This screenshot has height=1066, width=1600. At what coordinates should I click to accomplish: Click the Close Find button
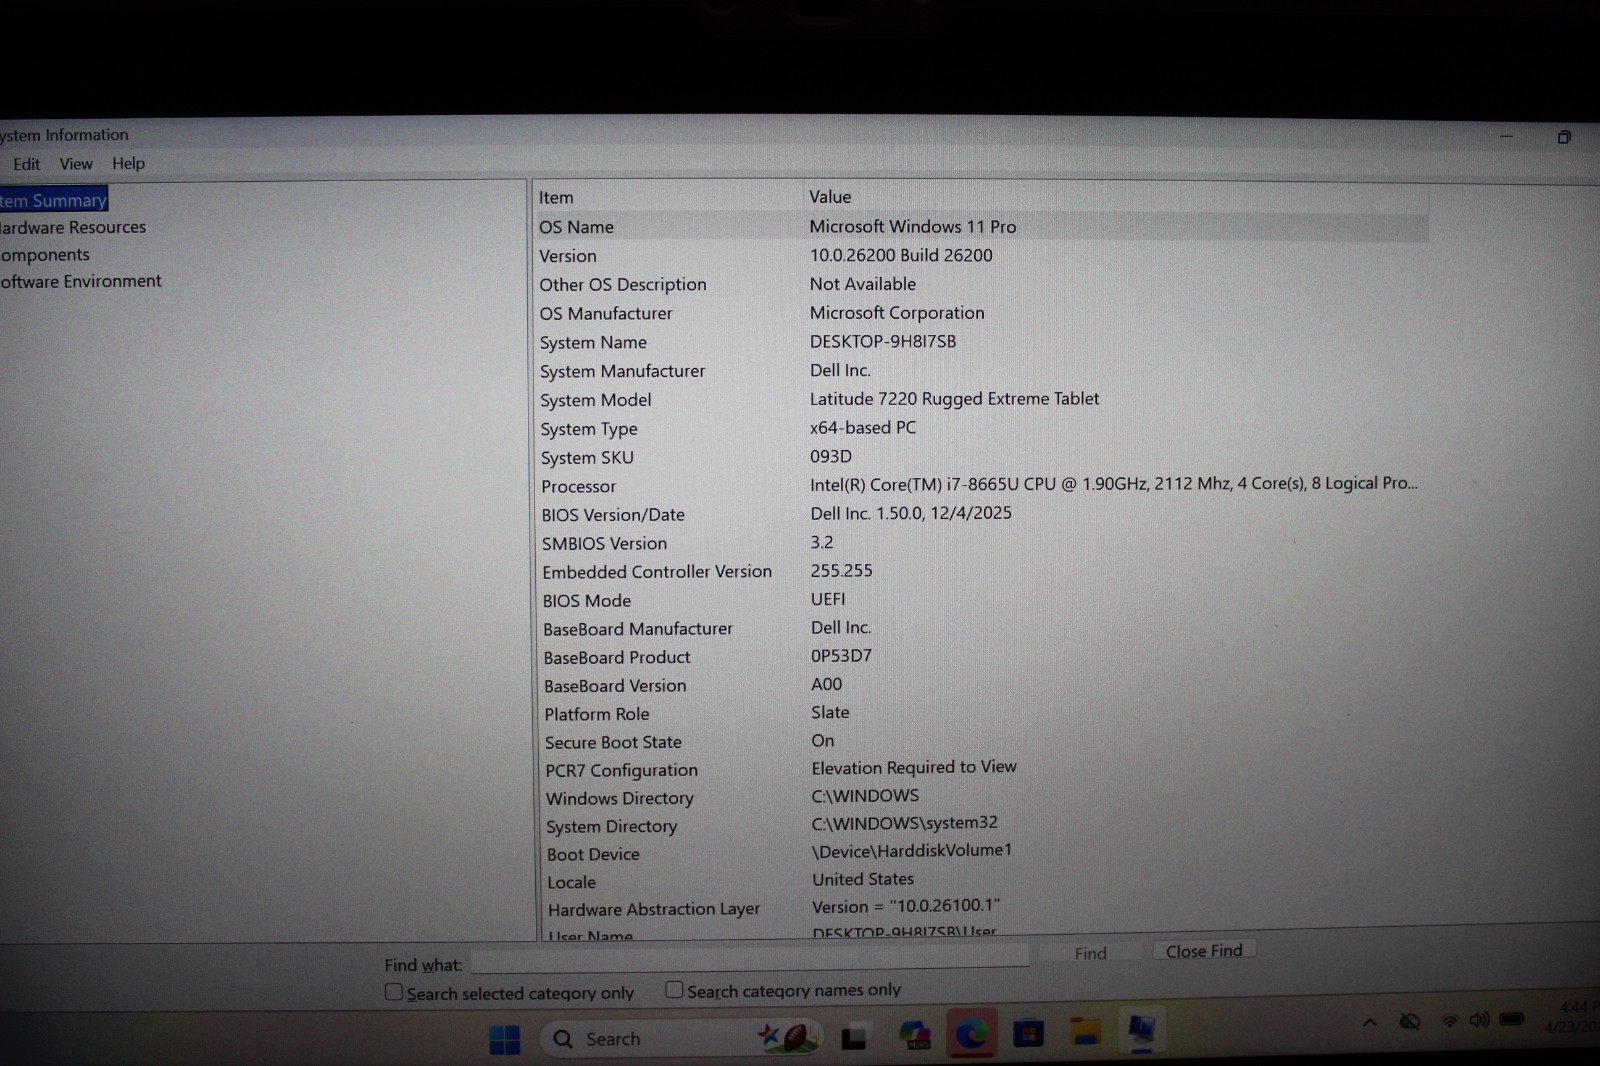[x=1204, y=951]
